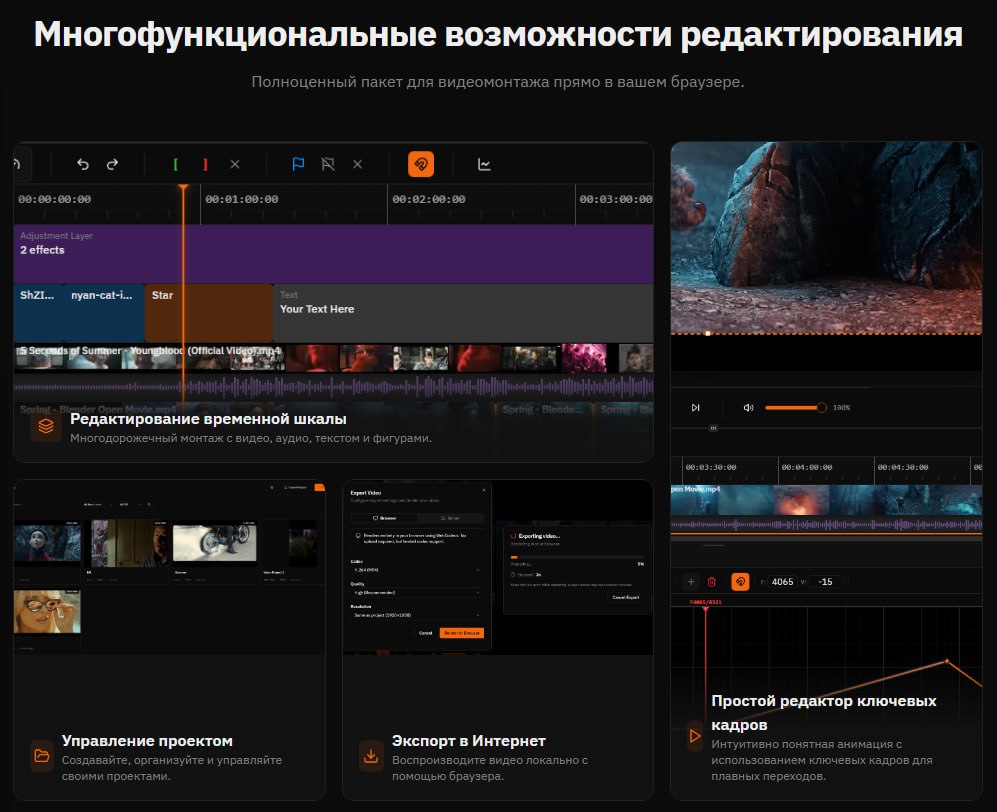Open the Codec dropdown in Export Video
997x812 pixels.
click(416, 569)
